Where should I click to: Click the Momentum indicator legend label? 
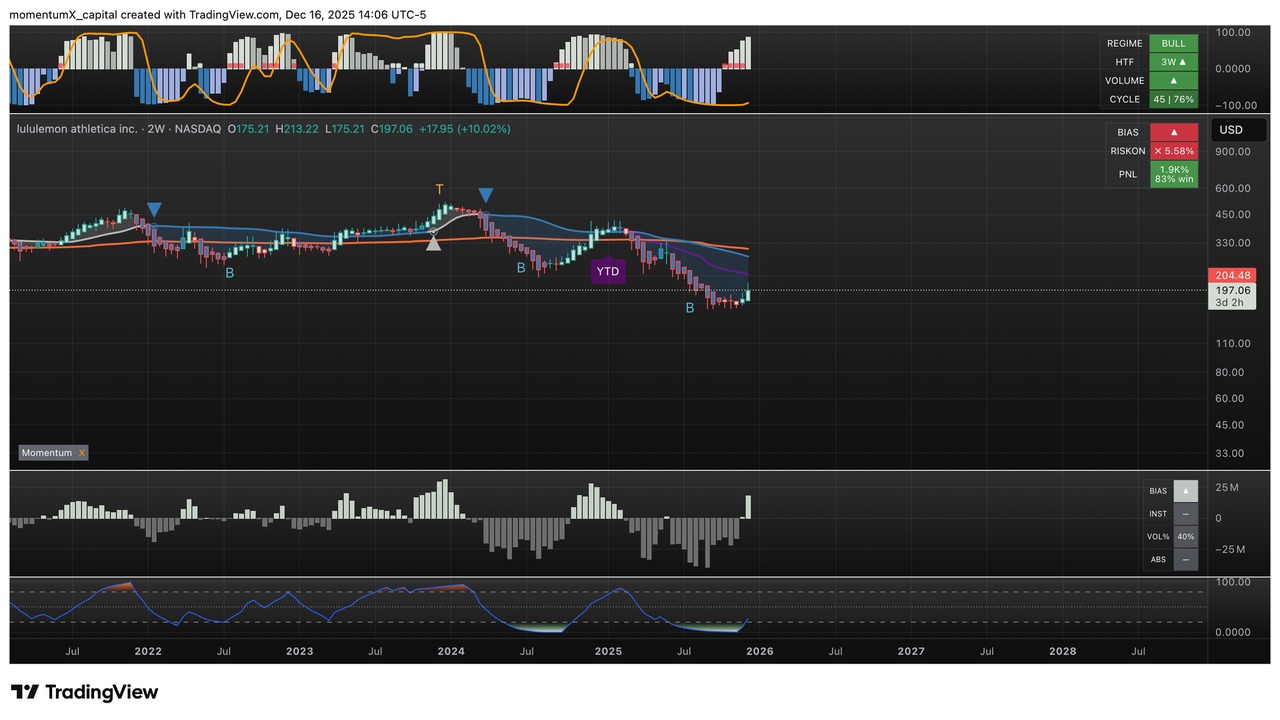48,453
